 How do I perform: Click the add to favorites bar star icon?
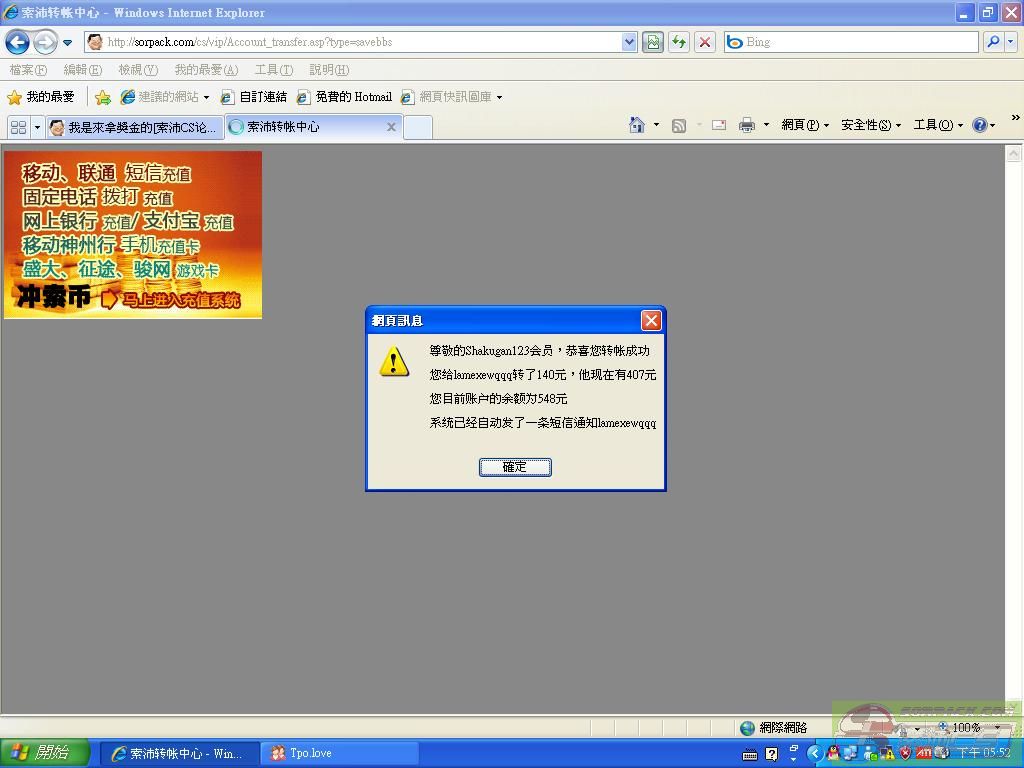coord(102,97)
